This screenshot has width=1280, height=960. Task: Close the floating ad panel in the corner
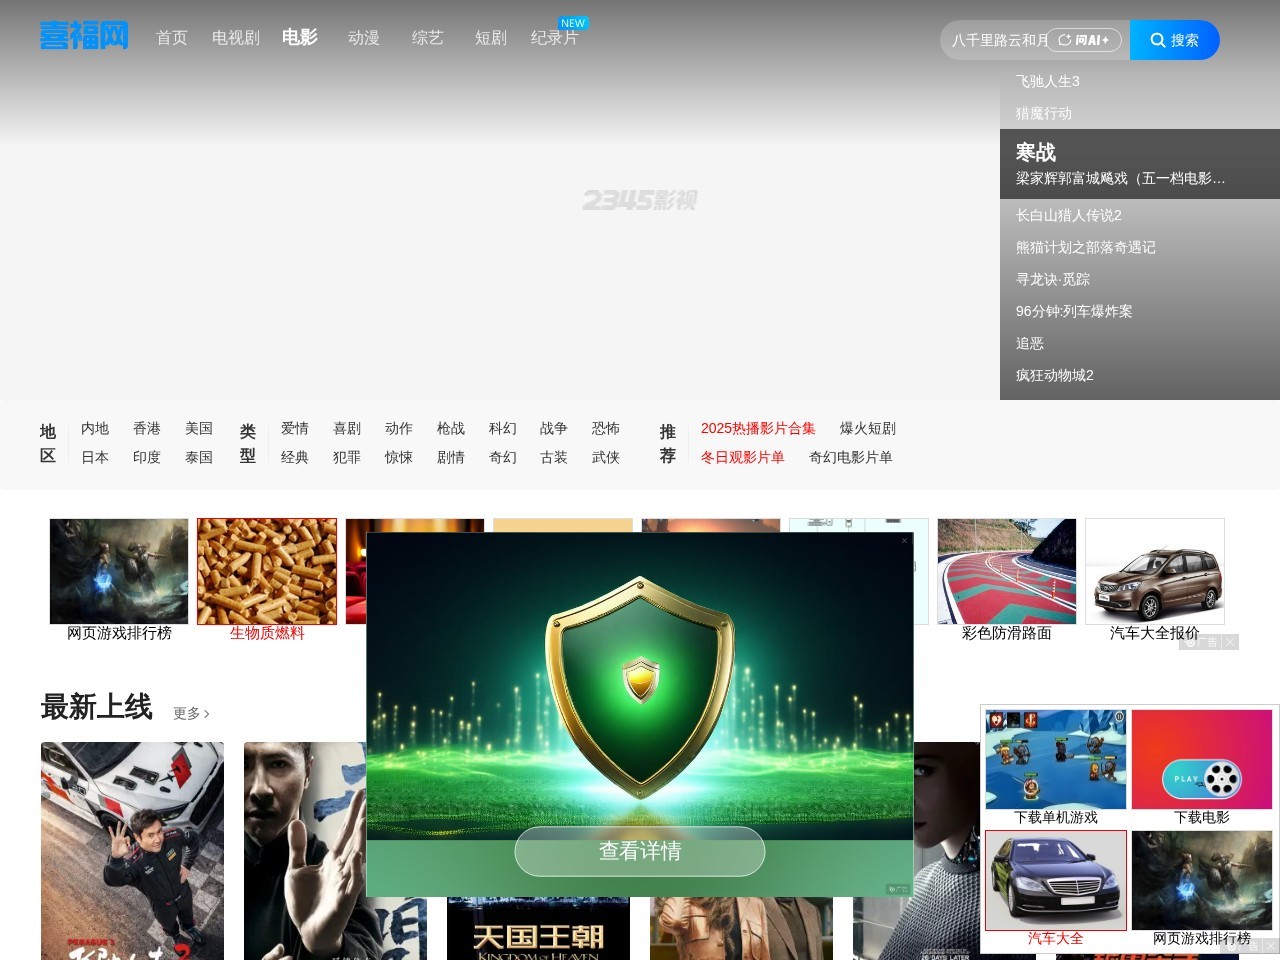(x=1270, y=945)
